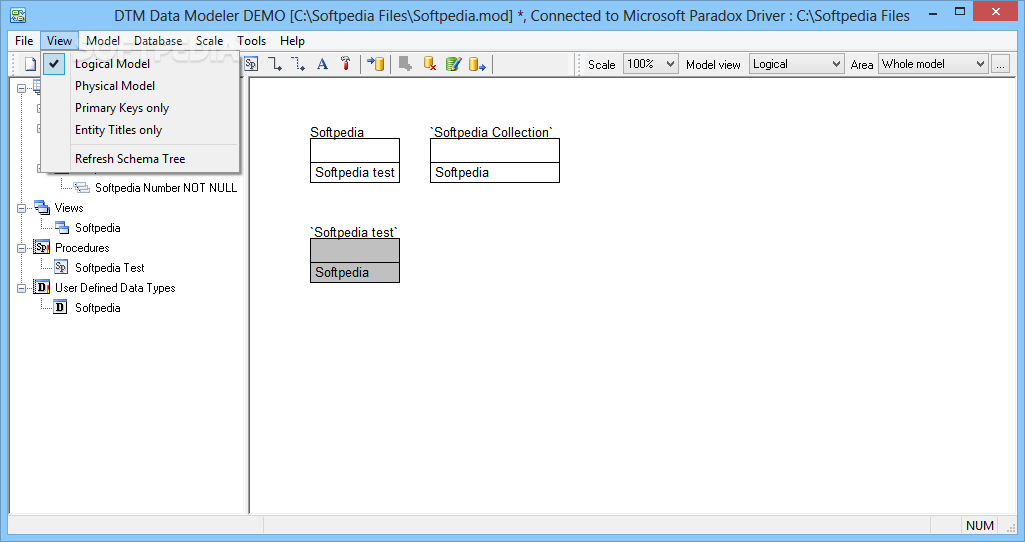Choose Refresh Schema Tree menu entry
Image resolution: width=1025 pixels, height=542 pixels.
(130, 159)
